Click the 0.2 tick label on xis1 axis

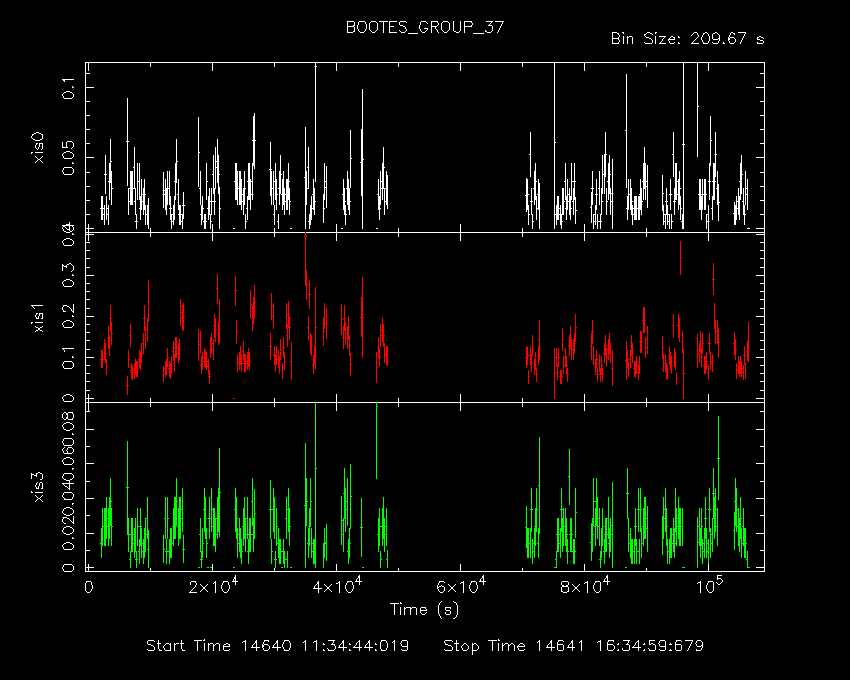click(x=69, y=317)
